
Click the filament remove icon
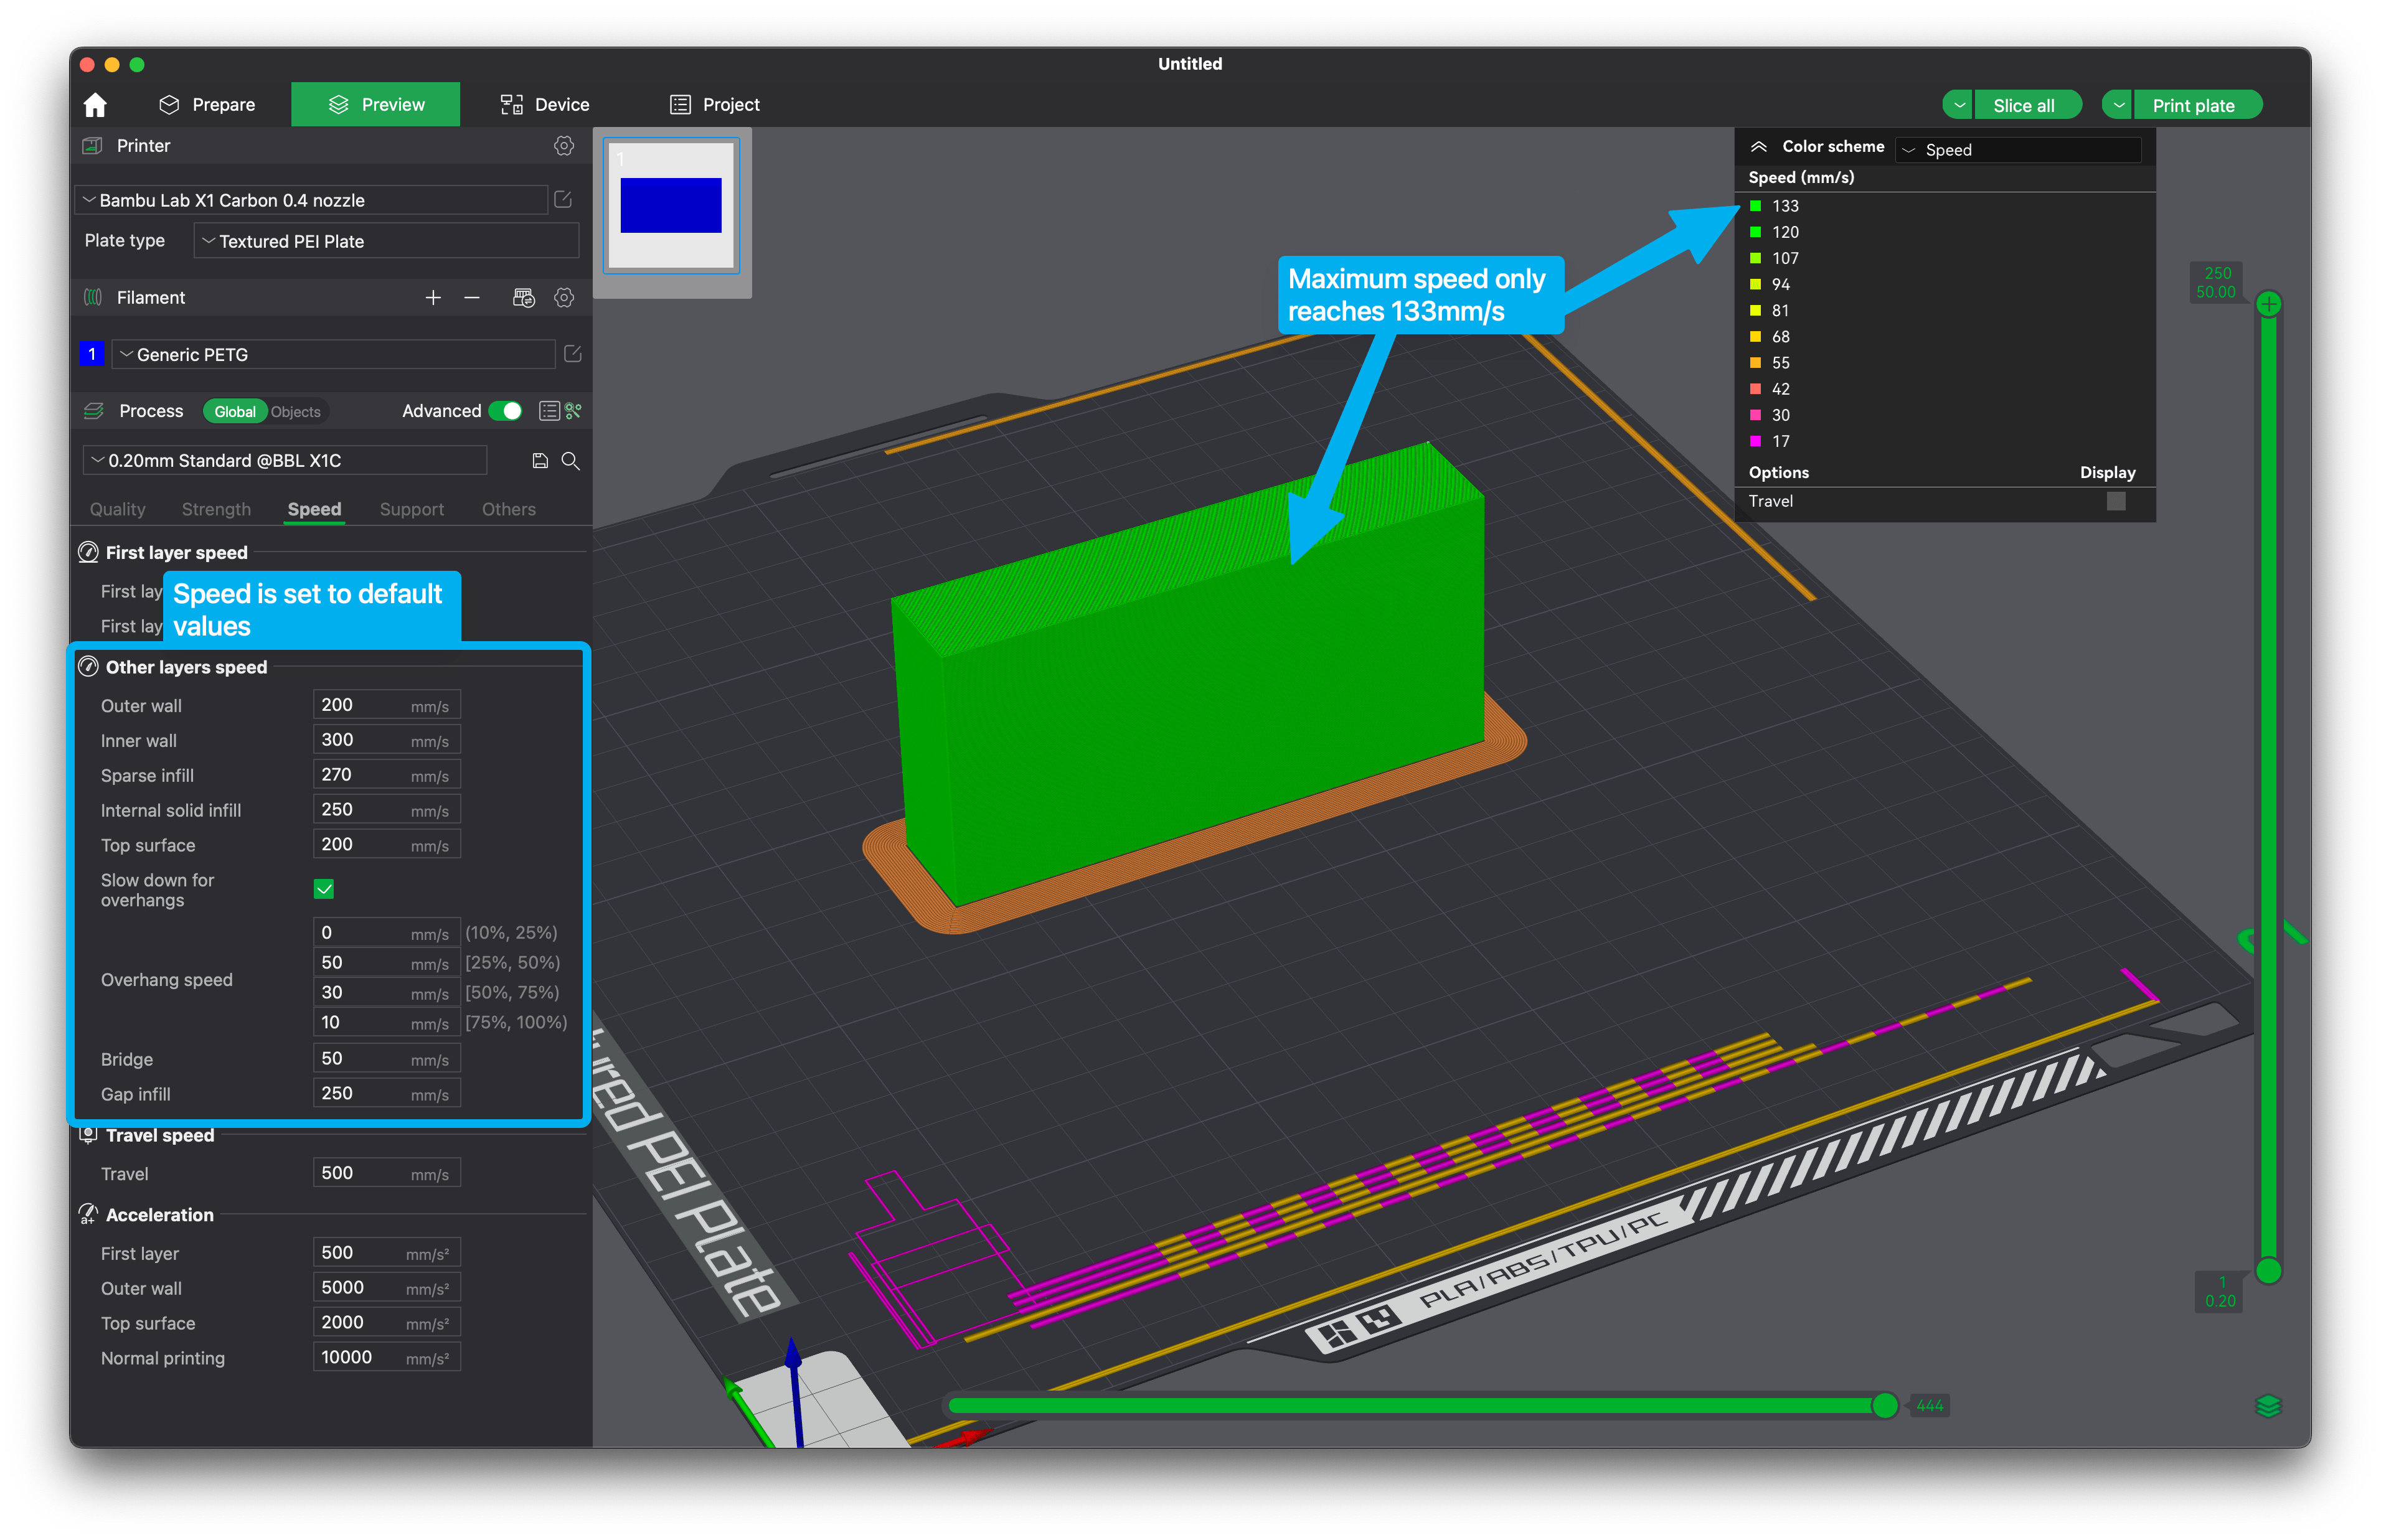(x=470, y=298)
